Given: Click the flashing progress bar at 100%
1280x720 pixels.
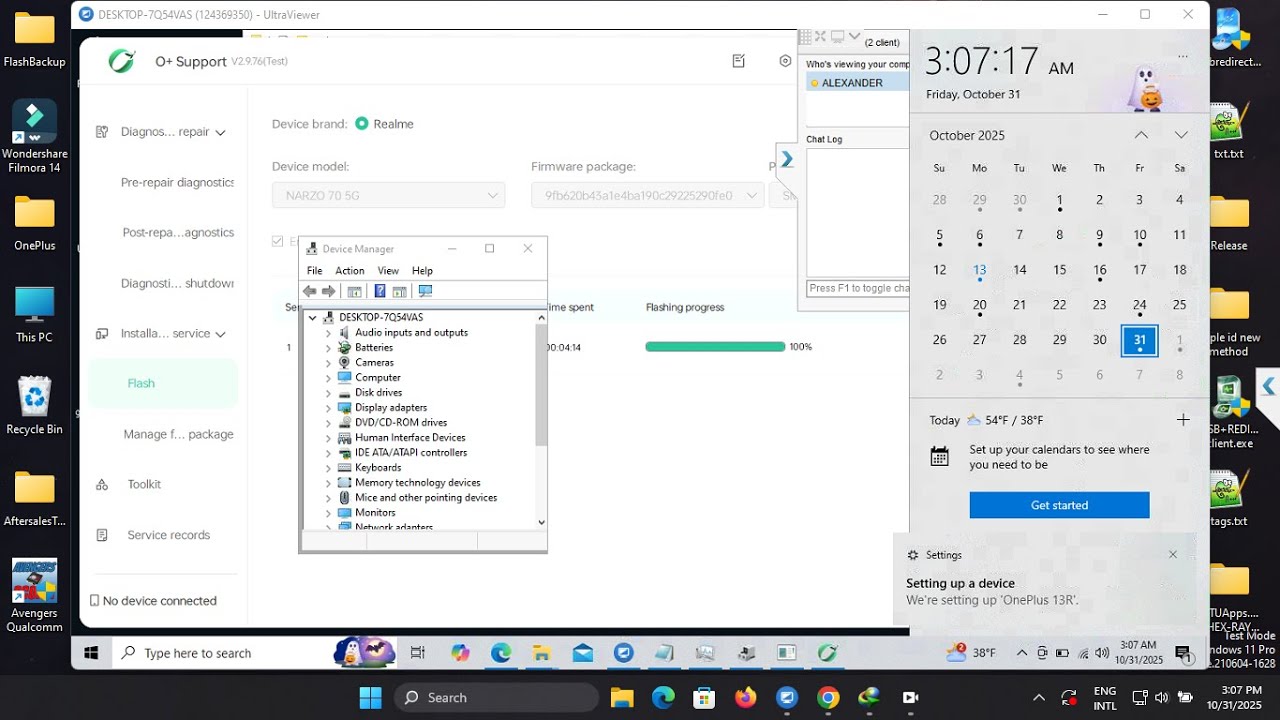Looking at the screenshot, I should pos(715,347).
